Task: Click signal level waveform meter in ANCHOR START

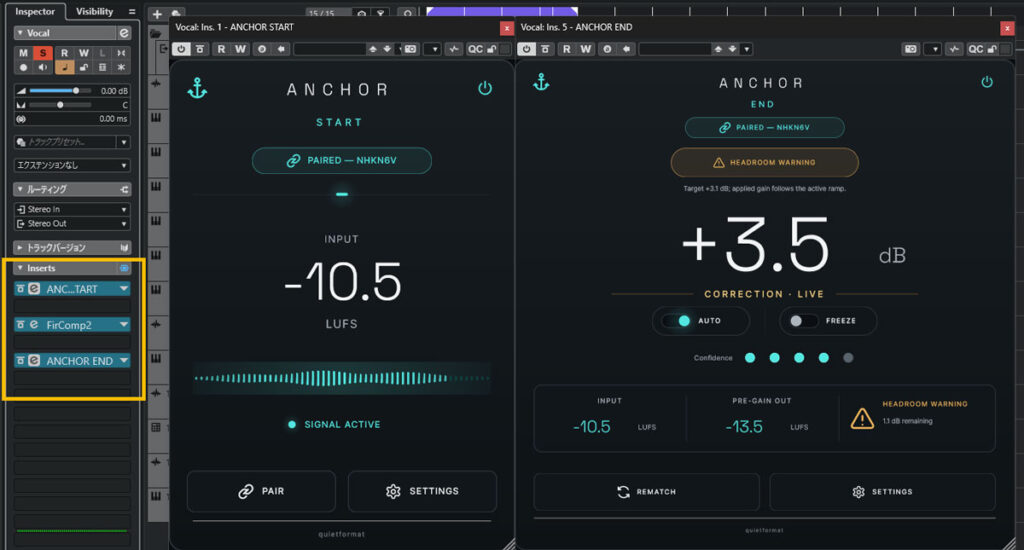Action: 342,378
